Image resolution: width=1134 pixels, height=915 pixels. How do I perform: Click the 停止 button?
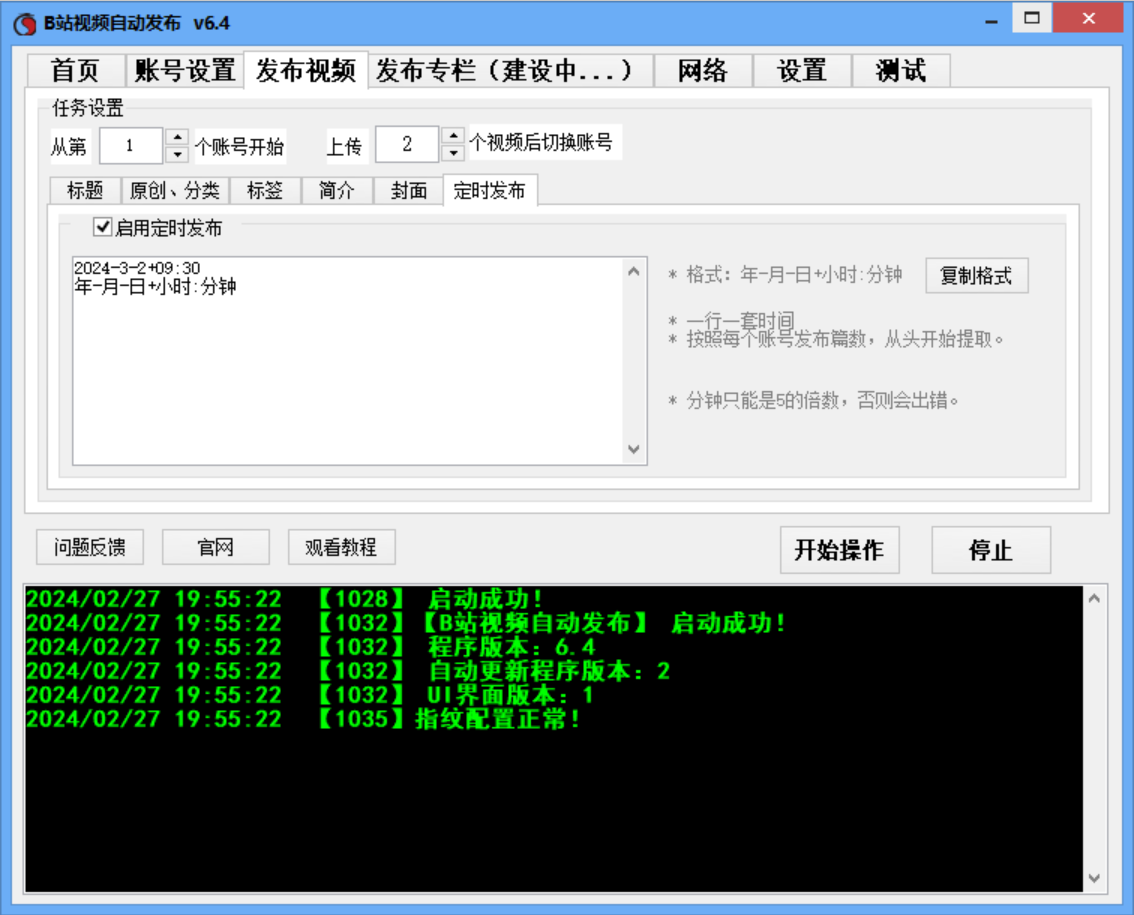[x=991, y=550]
